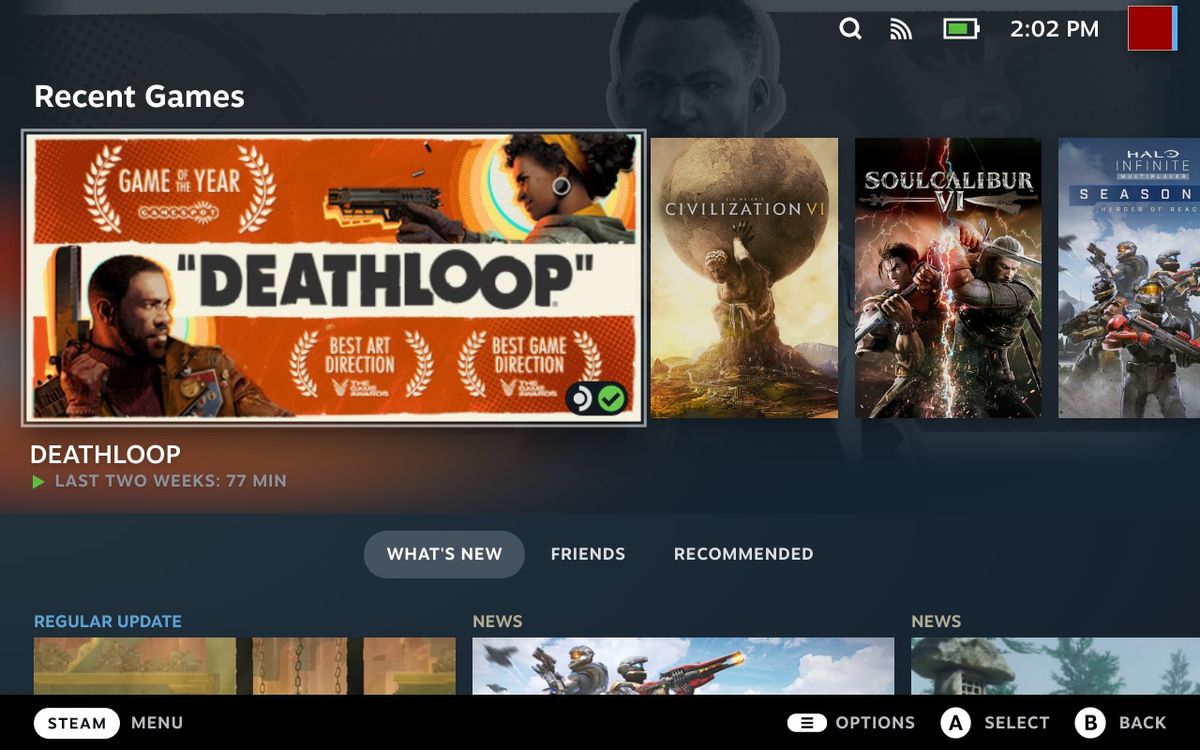
Task: Click the DEATHLOOP title text
Action: click(105, 454)
